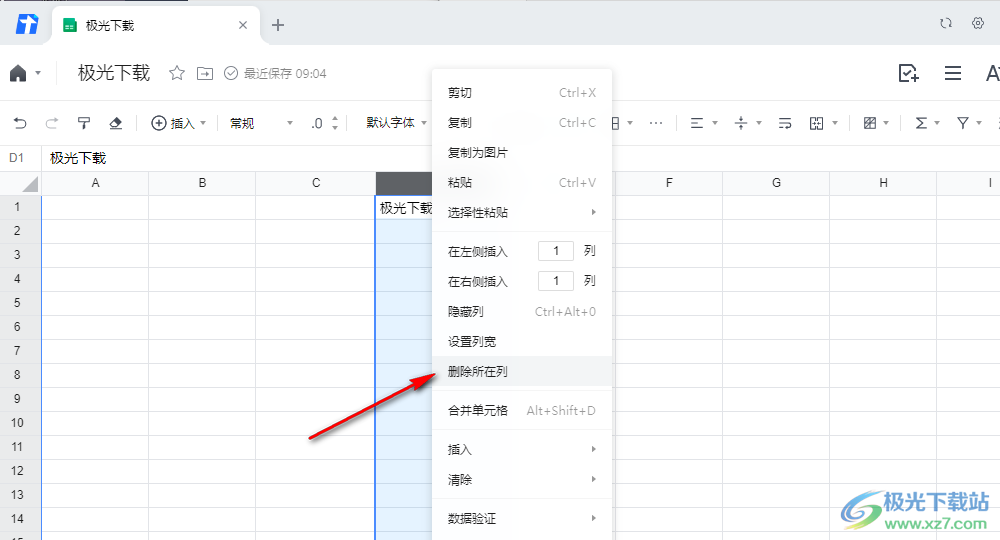Expand the merge cells dropdown arrow
The image size is (1000, 540).
[x=835, y=123]
